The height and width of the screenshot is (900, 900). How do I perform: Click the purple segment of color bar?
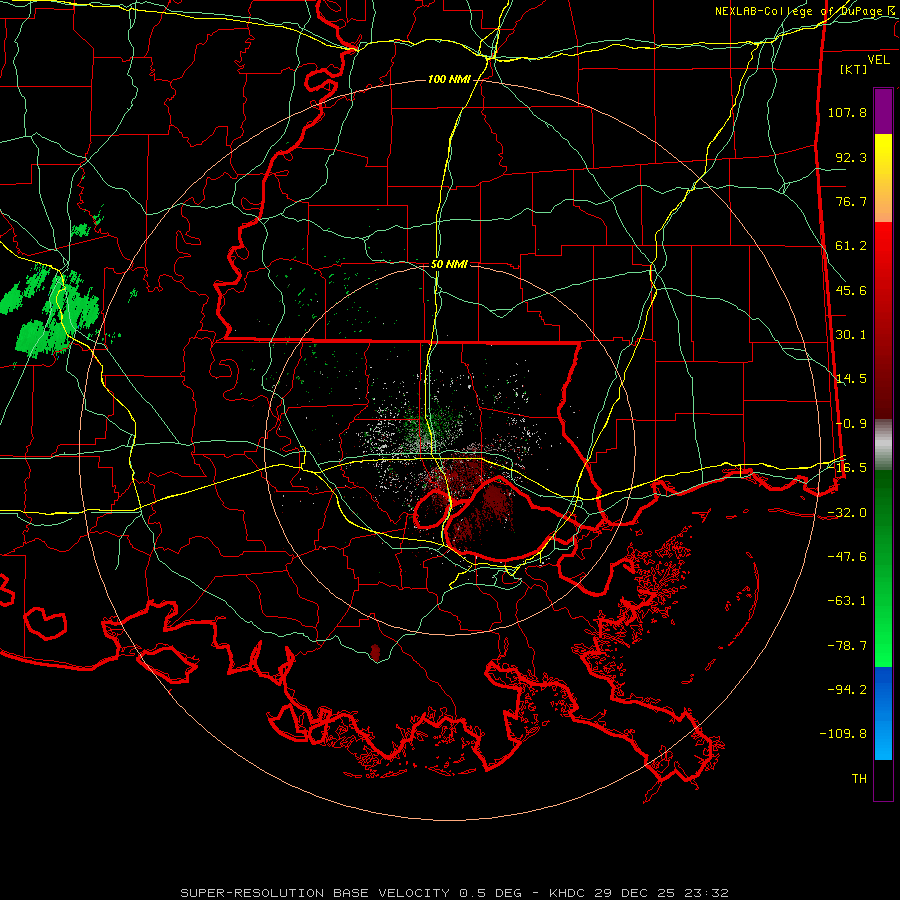coord(883,111)
